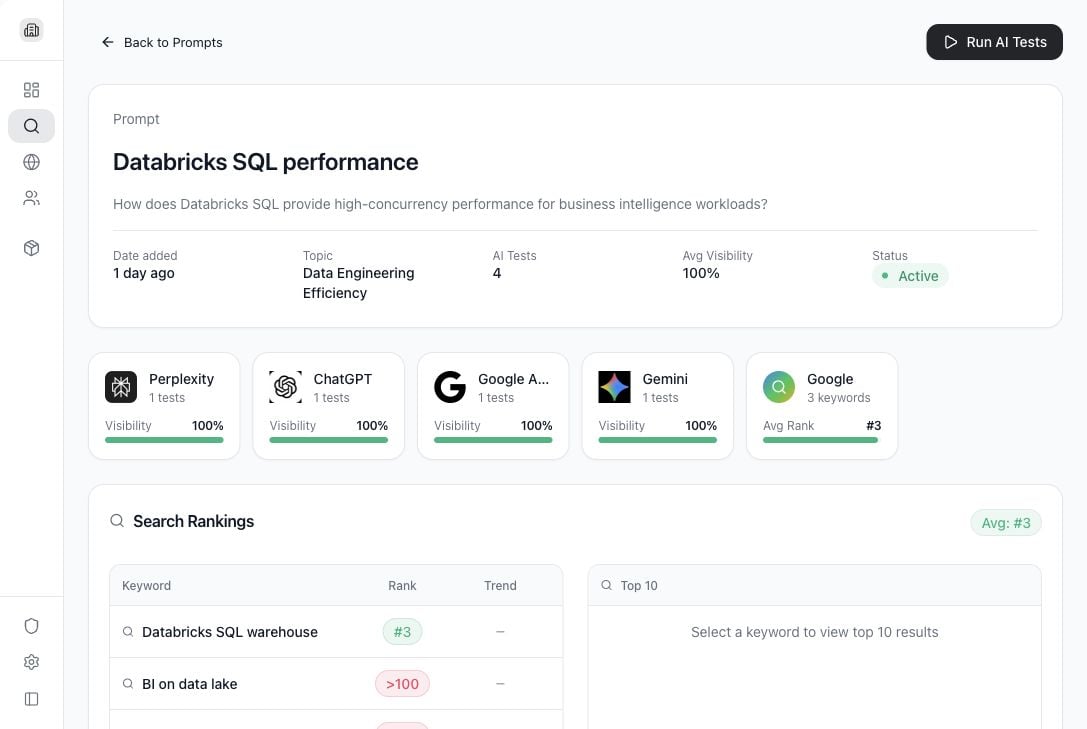
Task: Click the ChatGPT logo icon
Action: coord(285,387)
